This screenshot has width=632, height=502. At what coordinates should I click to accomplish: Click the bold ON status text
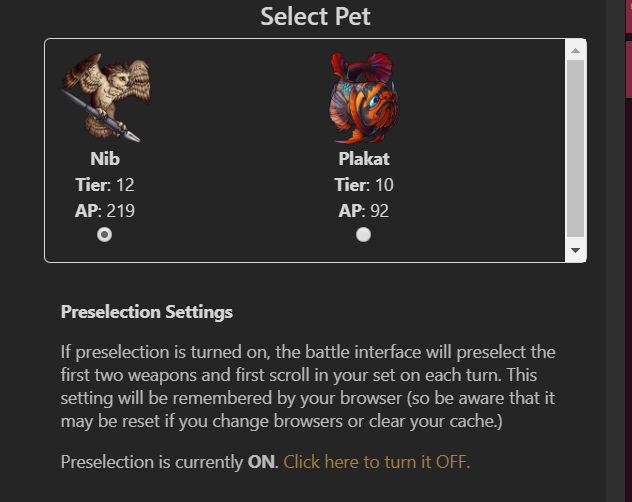click(262, 461)
